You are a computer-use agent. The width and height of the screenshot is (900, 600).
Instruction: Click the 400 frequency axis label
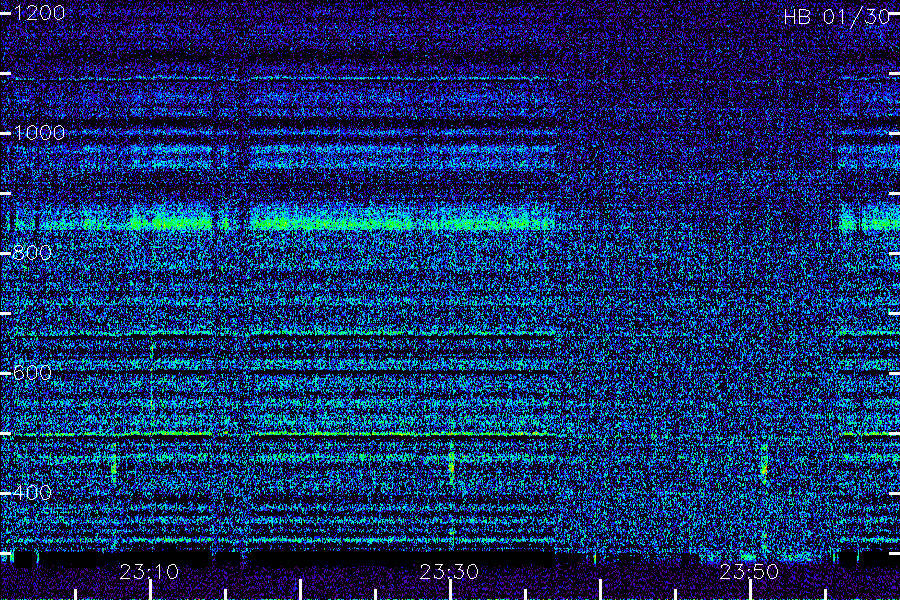(32, 493)
